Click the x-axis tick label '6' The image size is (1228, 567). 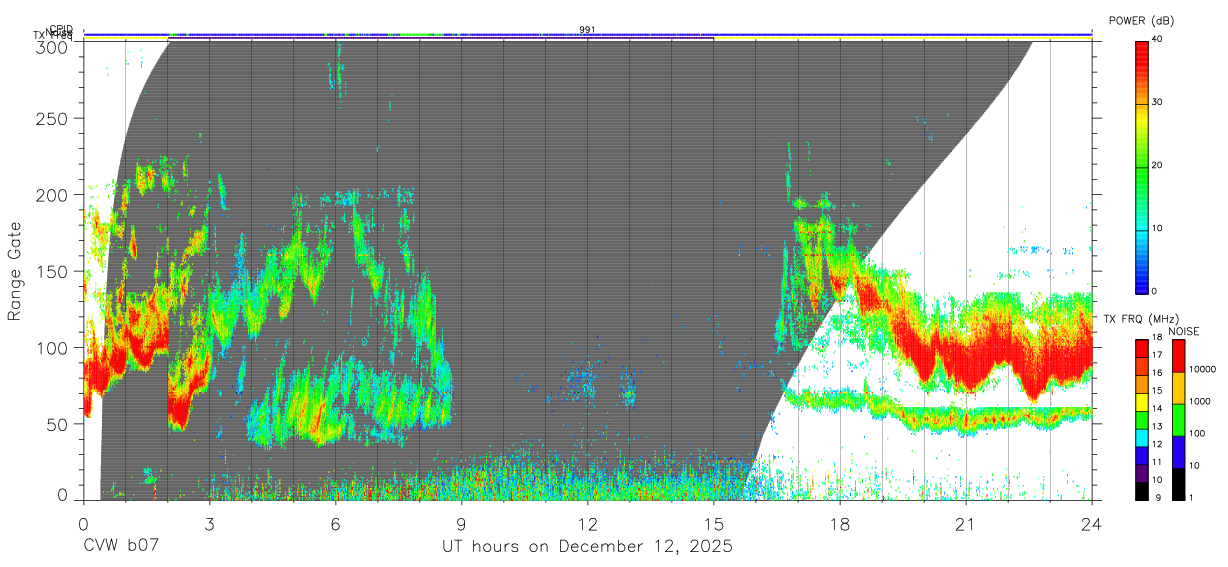[335, 523]
